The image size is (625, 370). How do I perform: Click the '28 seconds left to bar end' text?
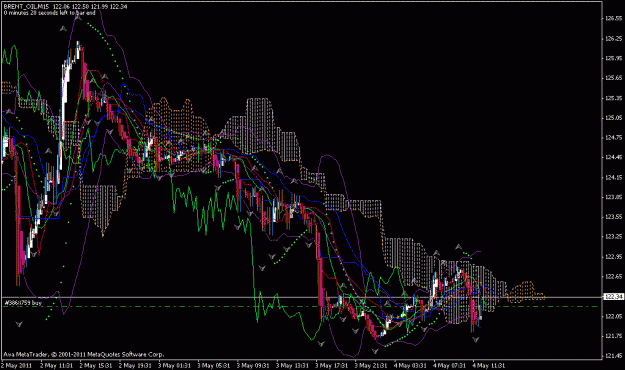tap(63, 13)
